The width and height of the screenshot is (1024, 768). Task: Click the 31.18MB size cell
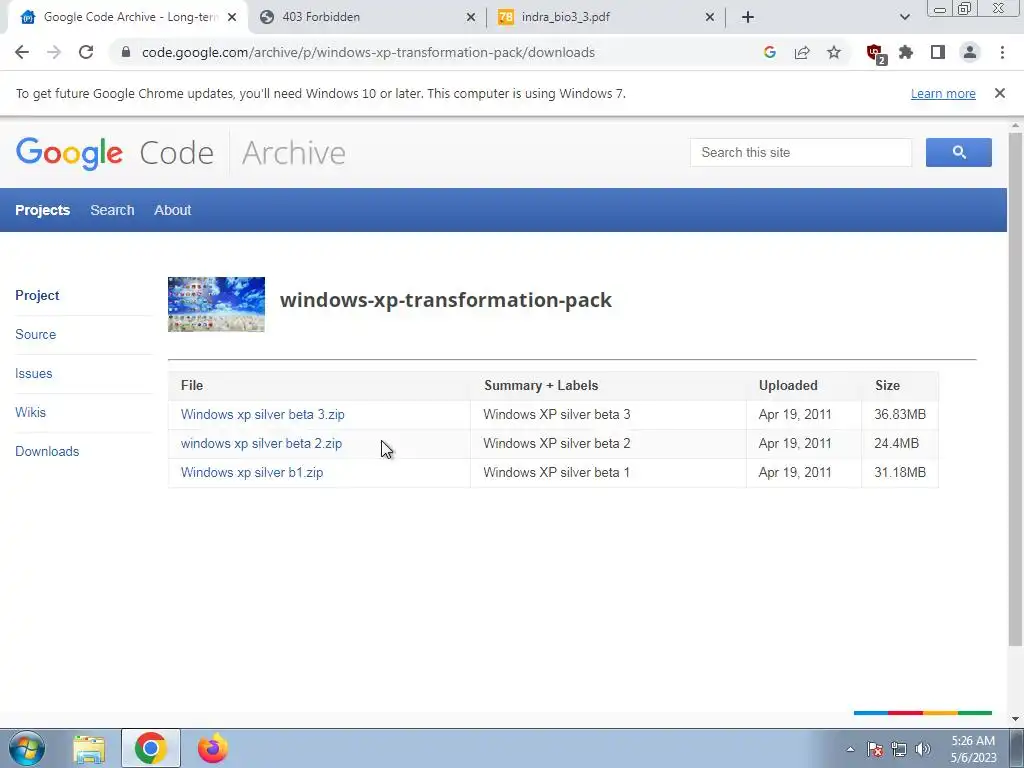point(900,472)
